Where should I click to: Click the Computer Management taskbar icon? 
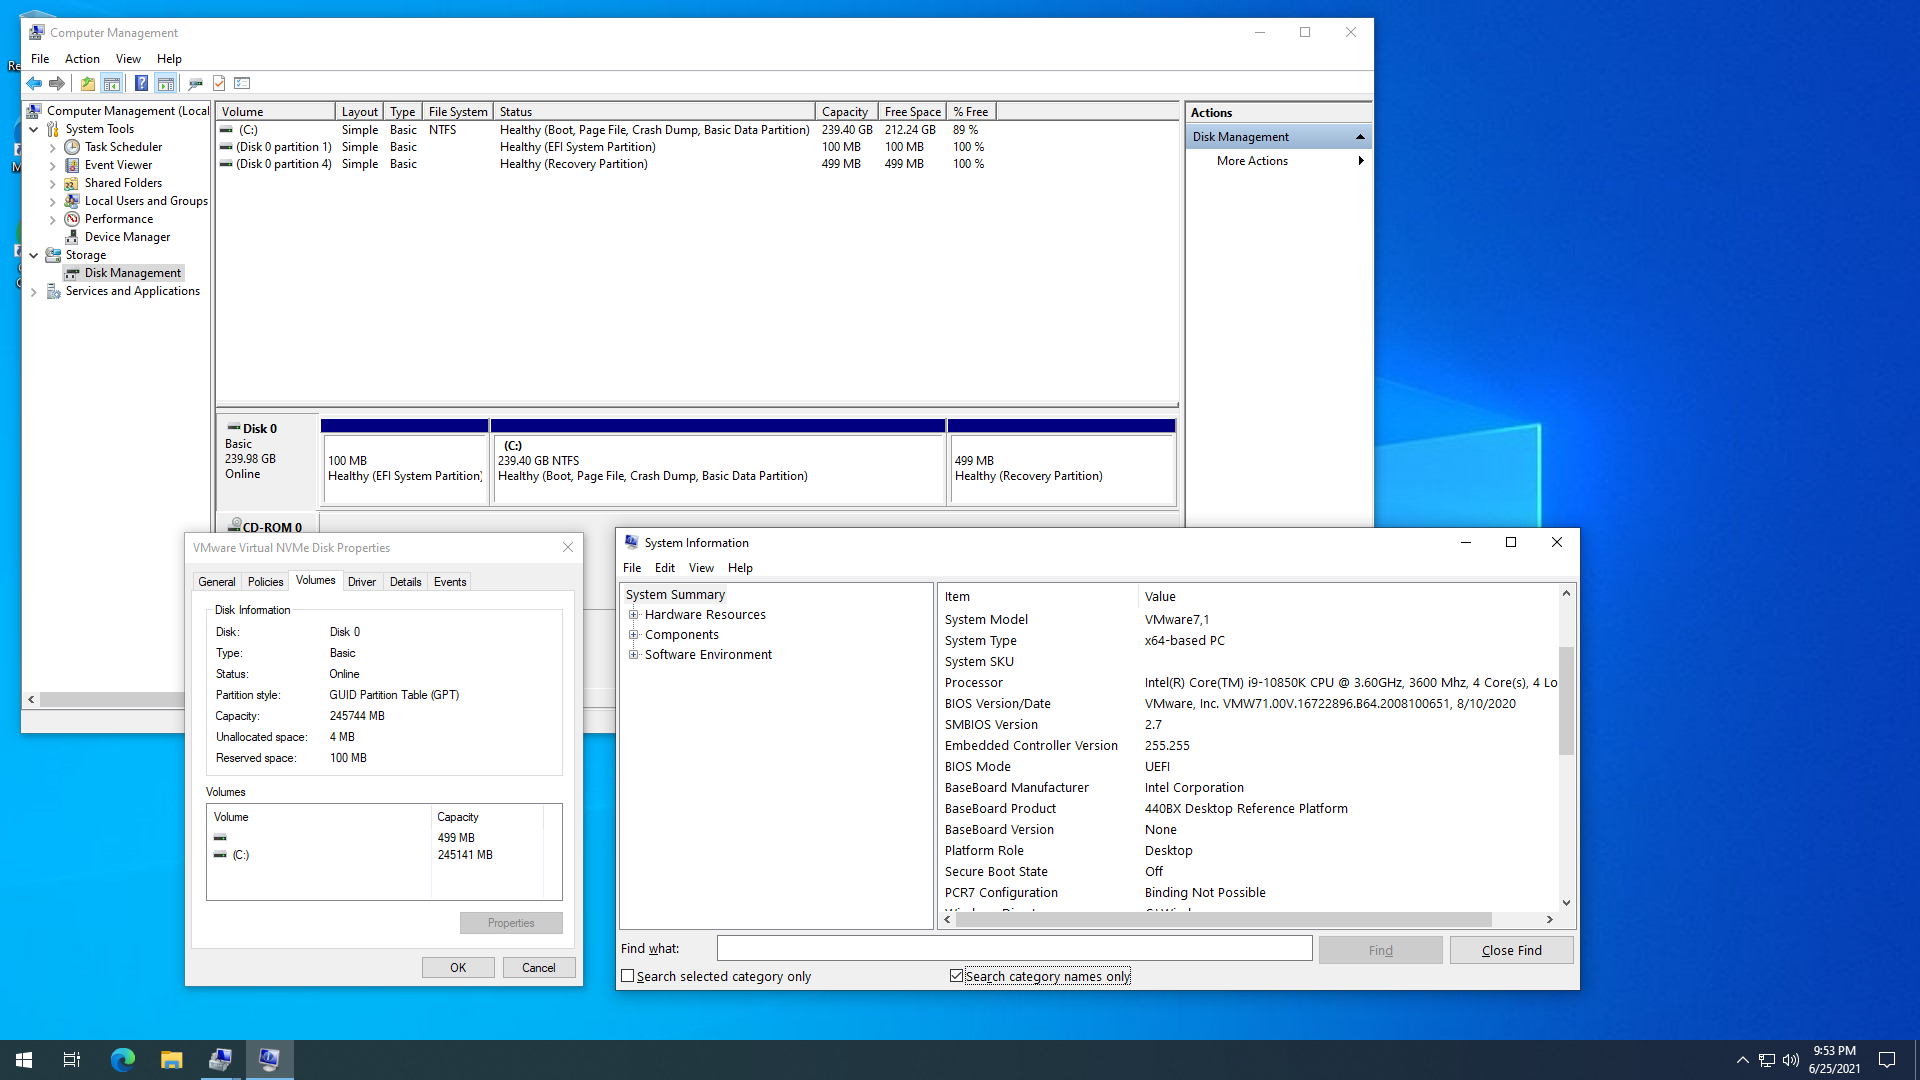pyautogui.click(x=220, y=1060)
